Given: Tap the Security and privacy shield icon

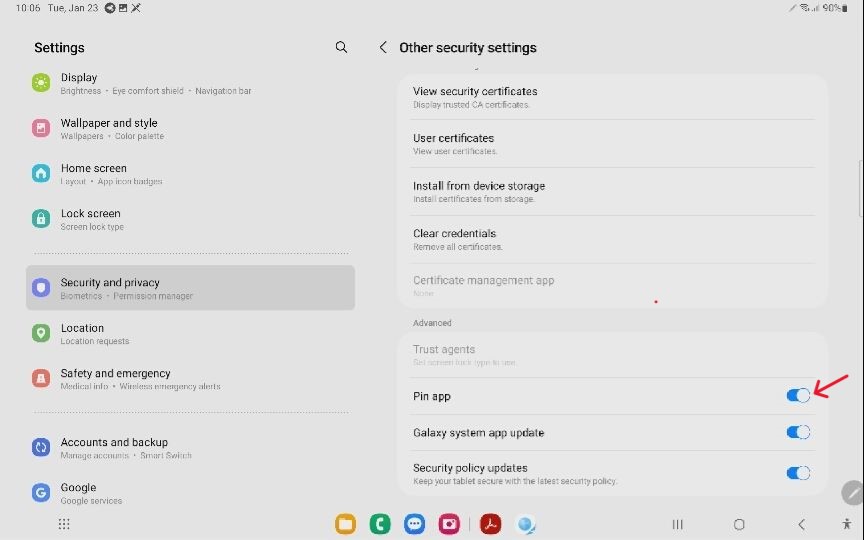Looking at the screenshot, I should click(x=41, y=288).
